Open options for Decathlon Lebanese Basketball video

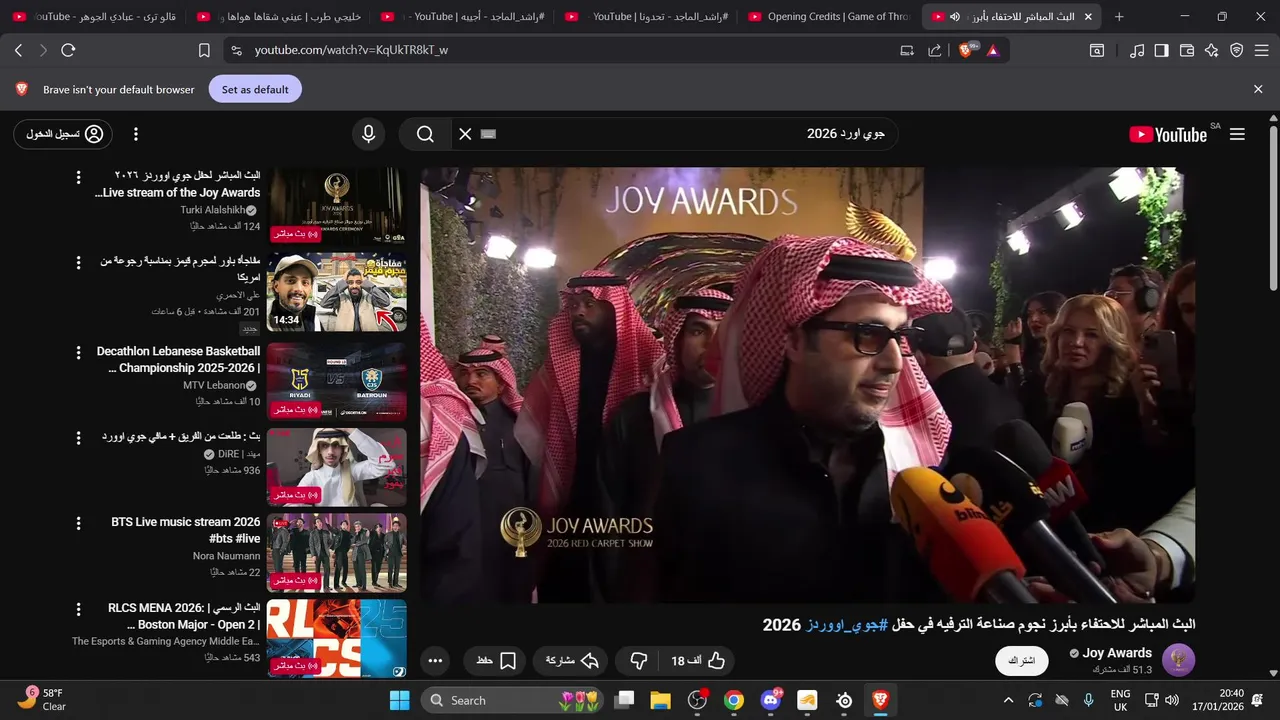point(78,352)
